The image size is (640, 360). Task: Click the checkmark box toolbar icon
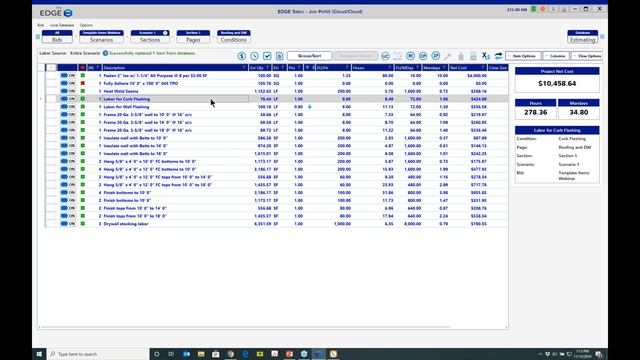267,56
